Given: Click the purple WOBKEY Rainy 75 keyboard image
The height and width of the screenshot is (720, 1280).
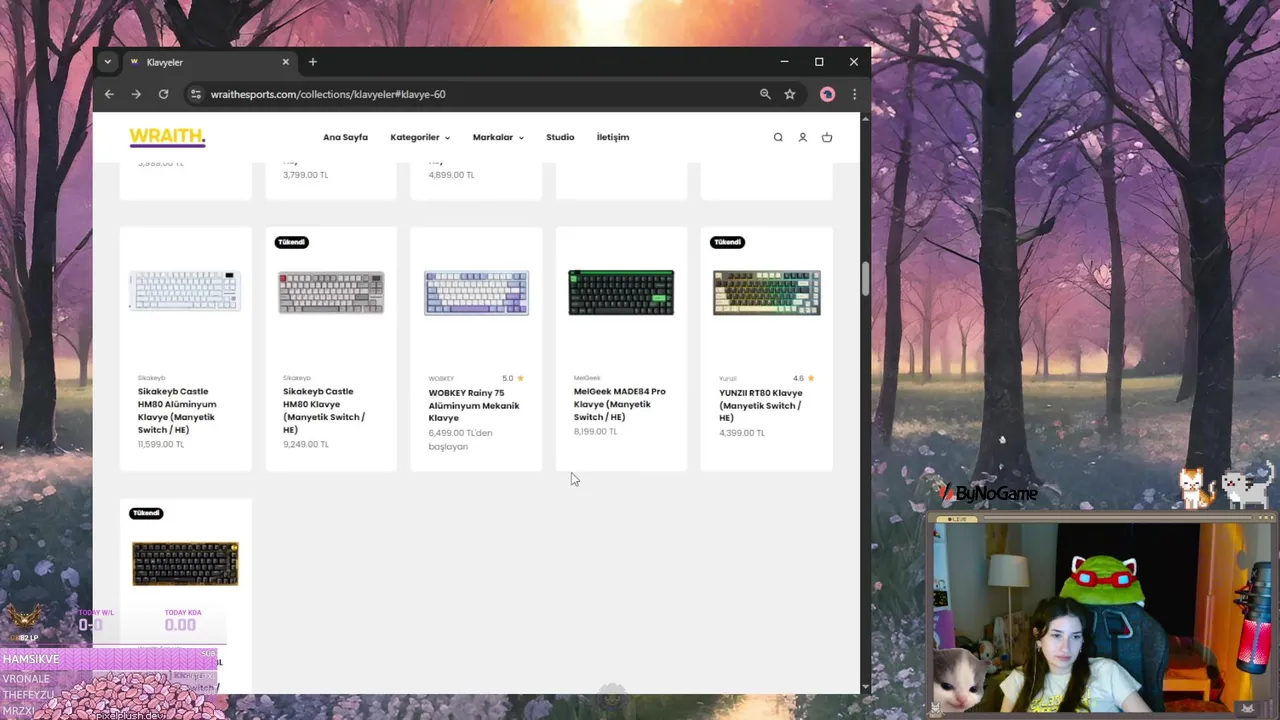Looking at the screenshot, I should (476, 292).
